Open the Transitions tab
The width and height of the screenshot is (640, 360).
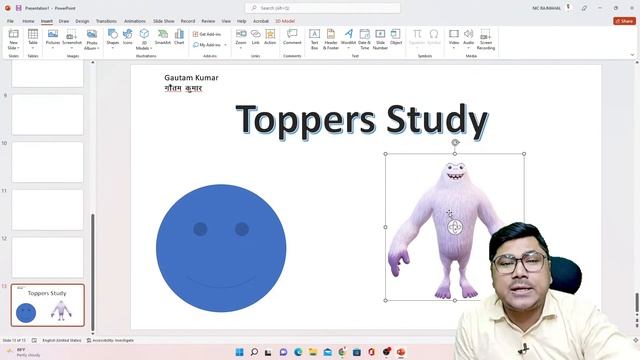(106, 21)
